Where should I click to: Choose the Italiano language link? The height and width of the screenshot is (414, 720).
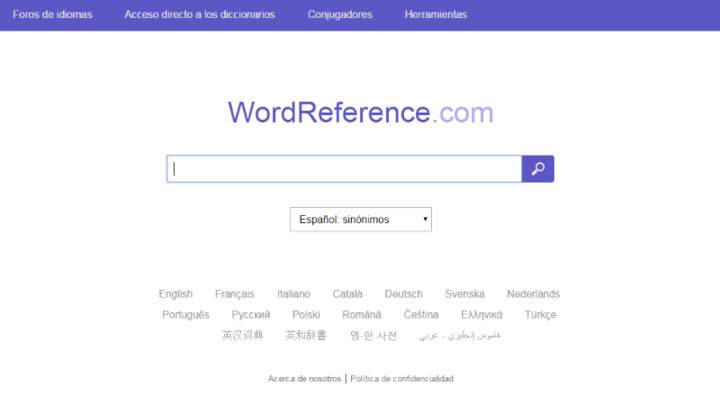click(294, 294)
